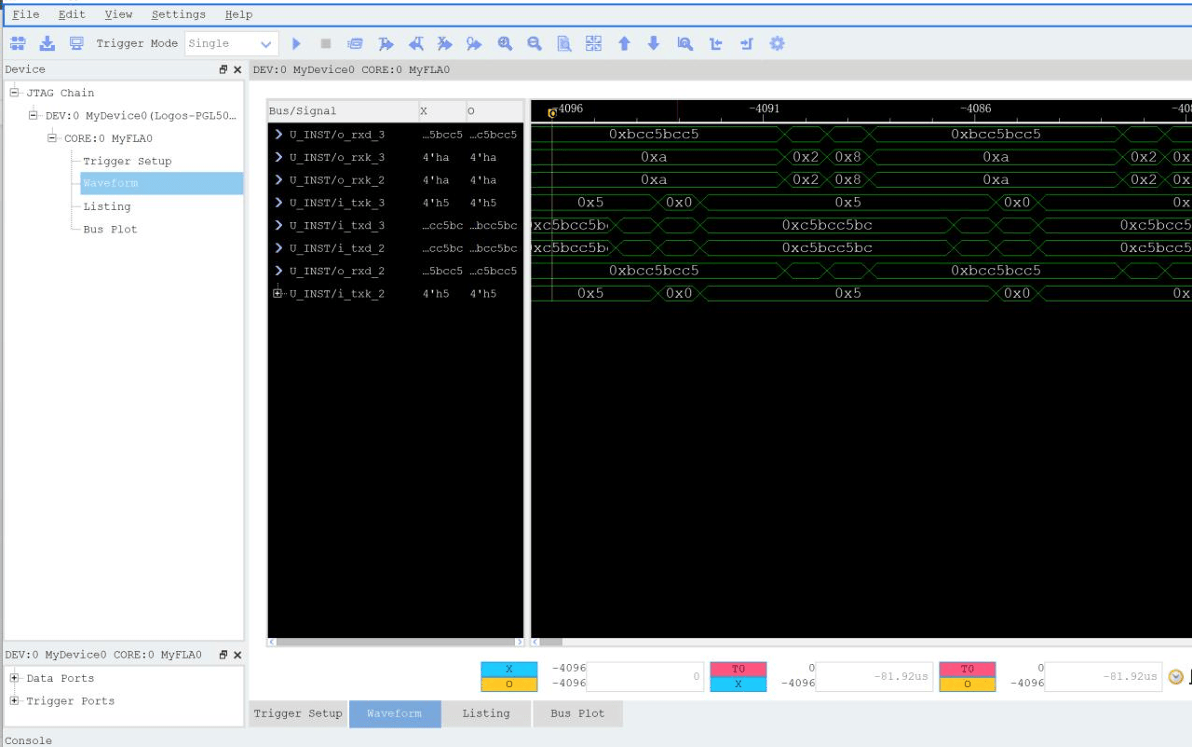Click the blue X cursor color swatch
The image size is (1192, 749).
tap(509, 669)
